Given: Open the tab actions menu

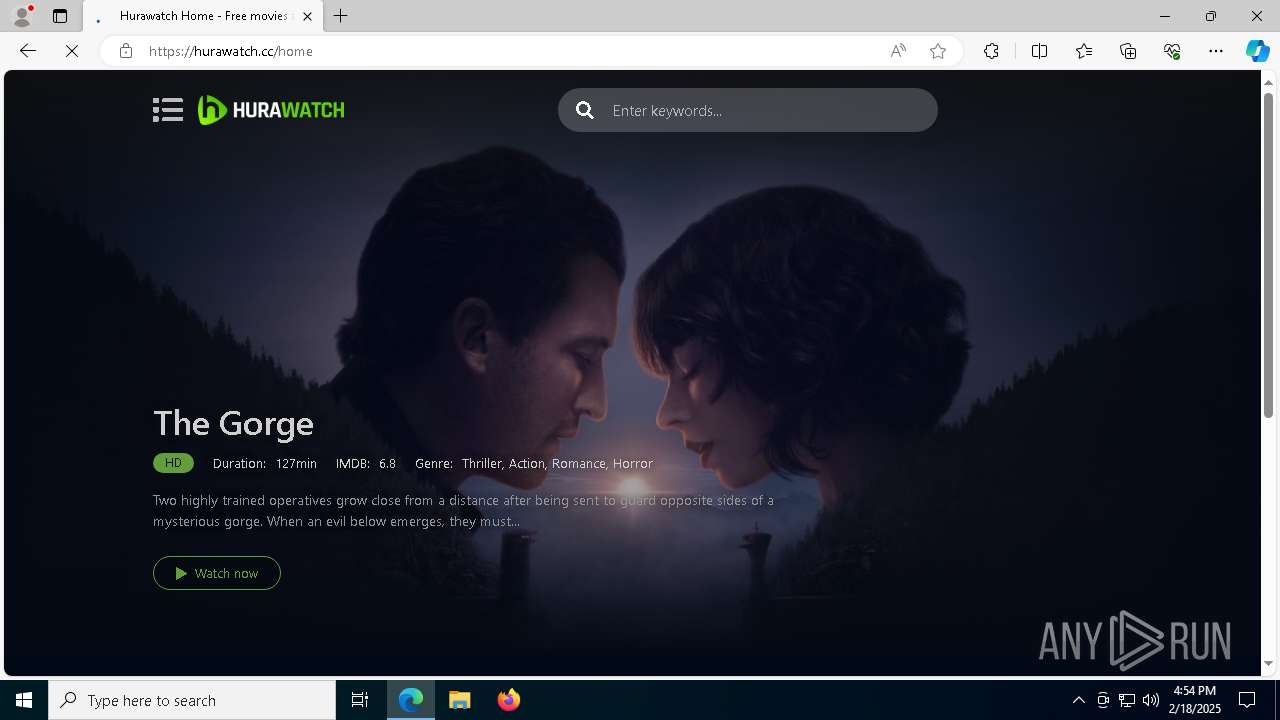Looking at the screenshot, I should 60,16.
